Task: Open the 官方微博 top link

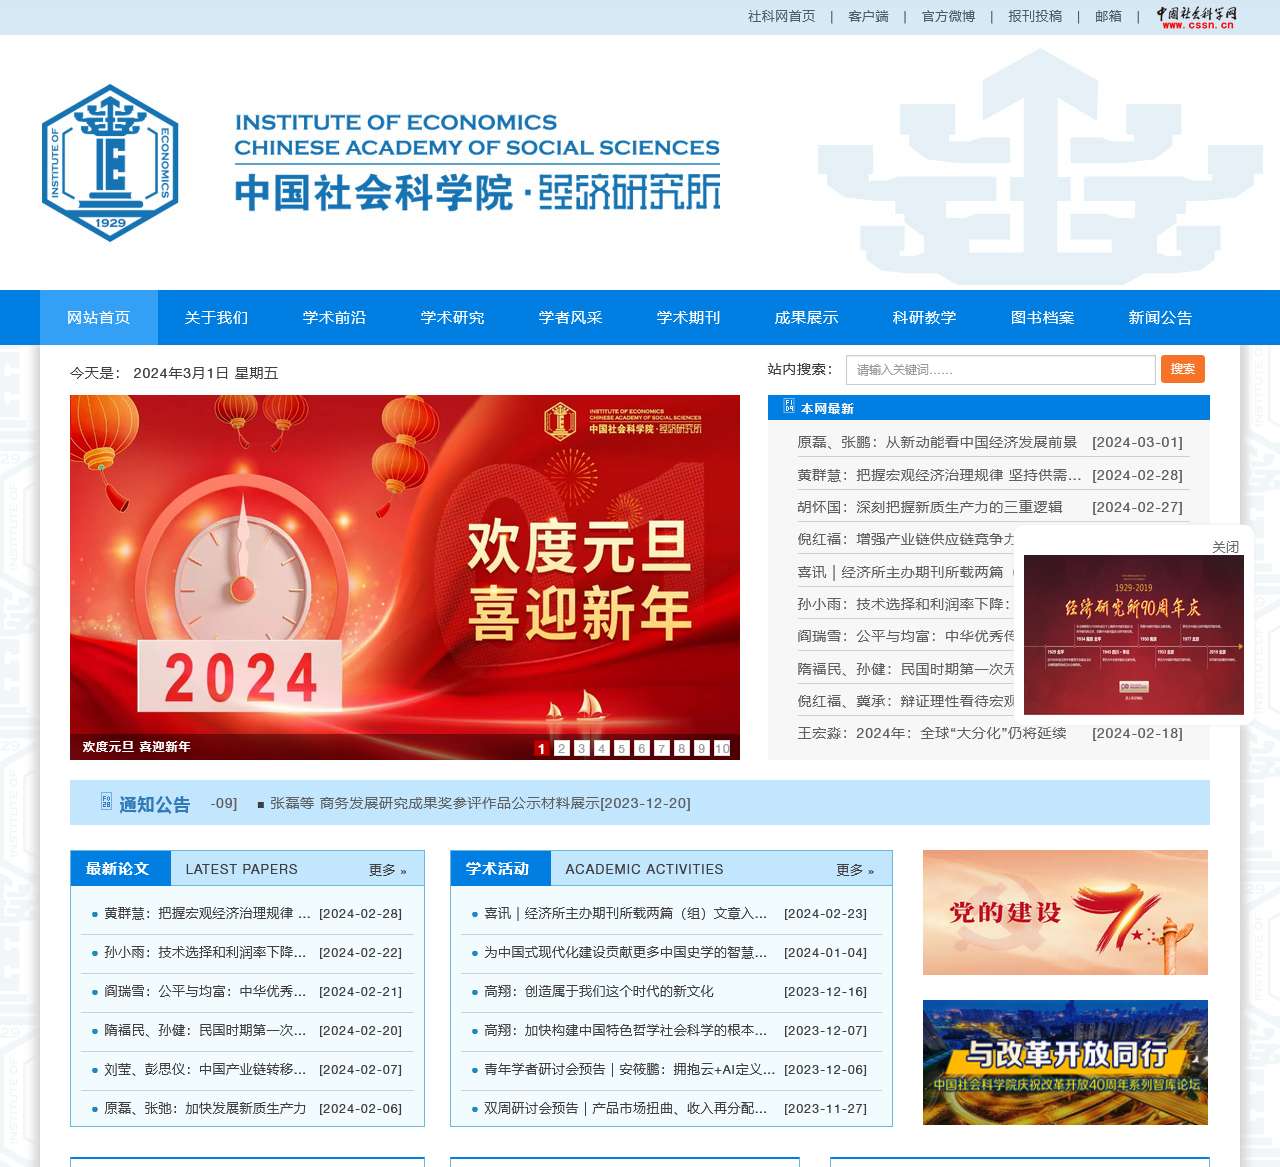Action: 948,16
